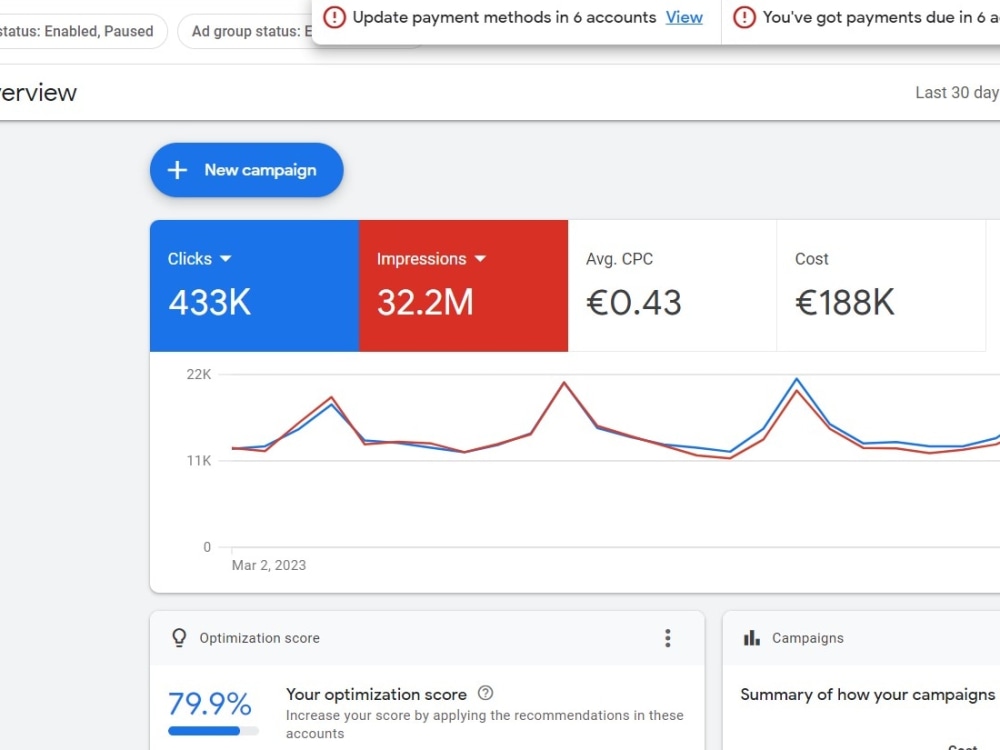1000x750 pixels.
Task: Click the 22K axis label
Action: click(x=198, y=374)
